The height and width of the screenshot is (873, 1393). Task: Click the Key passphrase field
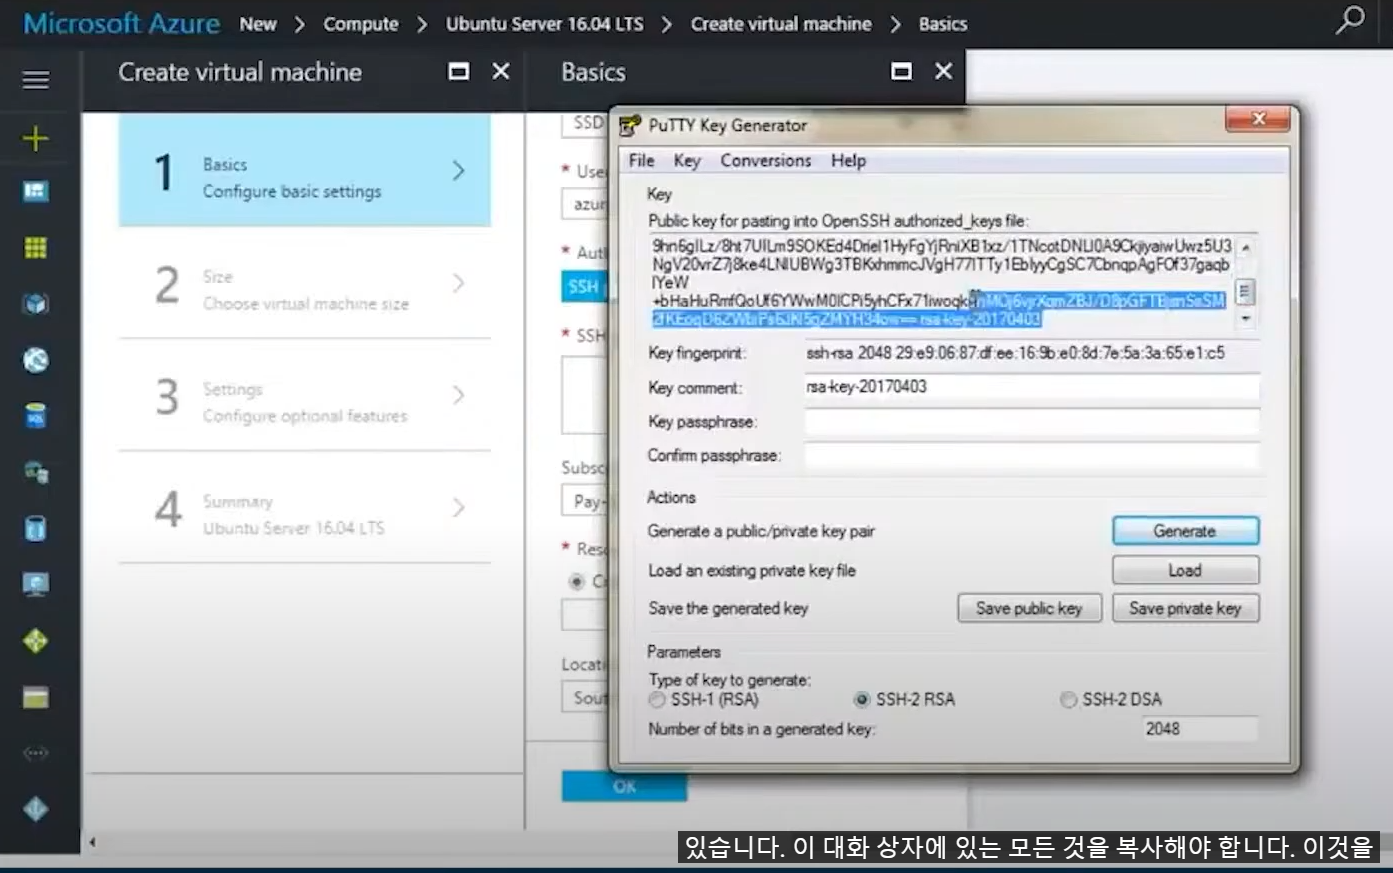[x=1032, y=422]
